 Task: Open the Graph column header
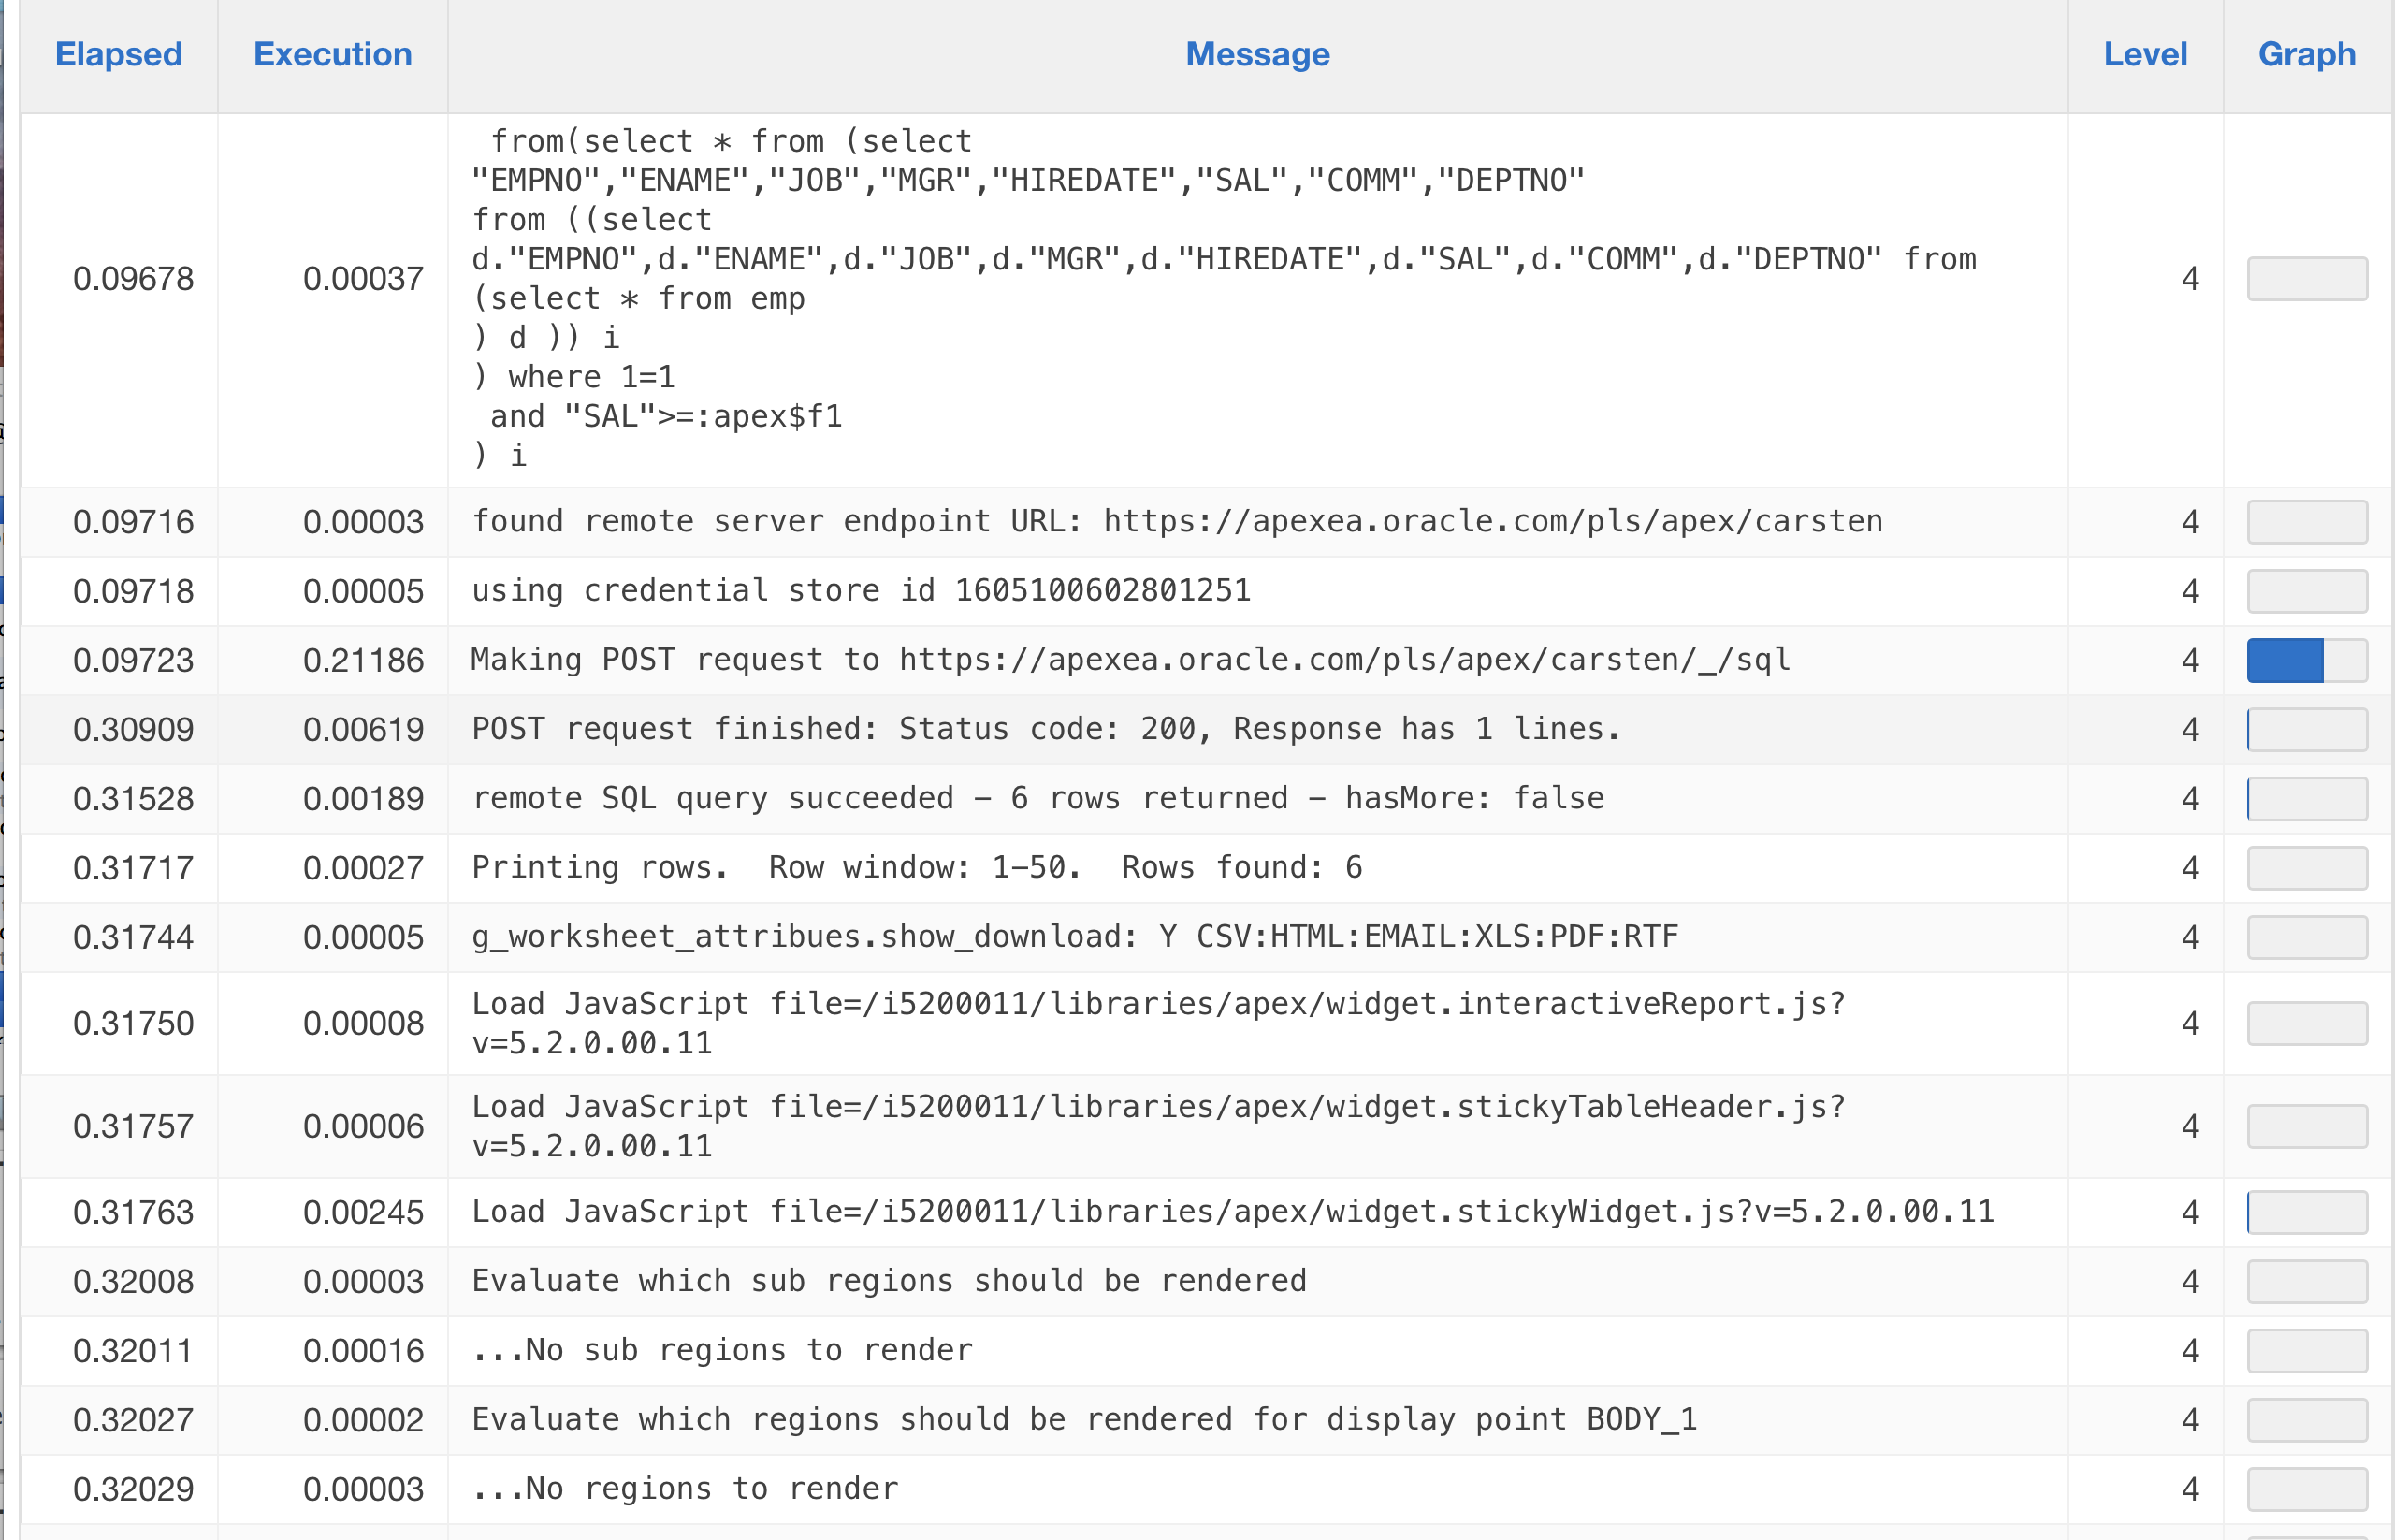tap(2306, 54)
